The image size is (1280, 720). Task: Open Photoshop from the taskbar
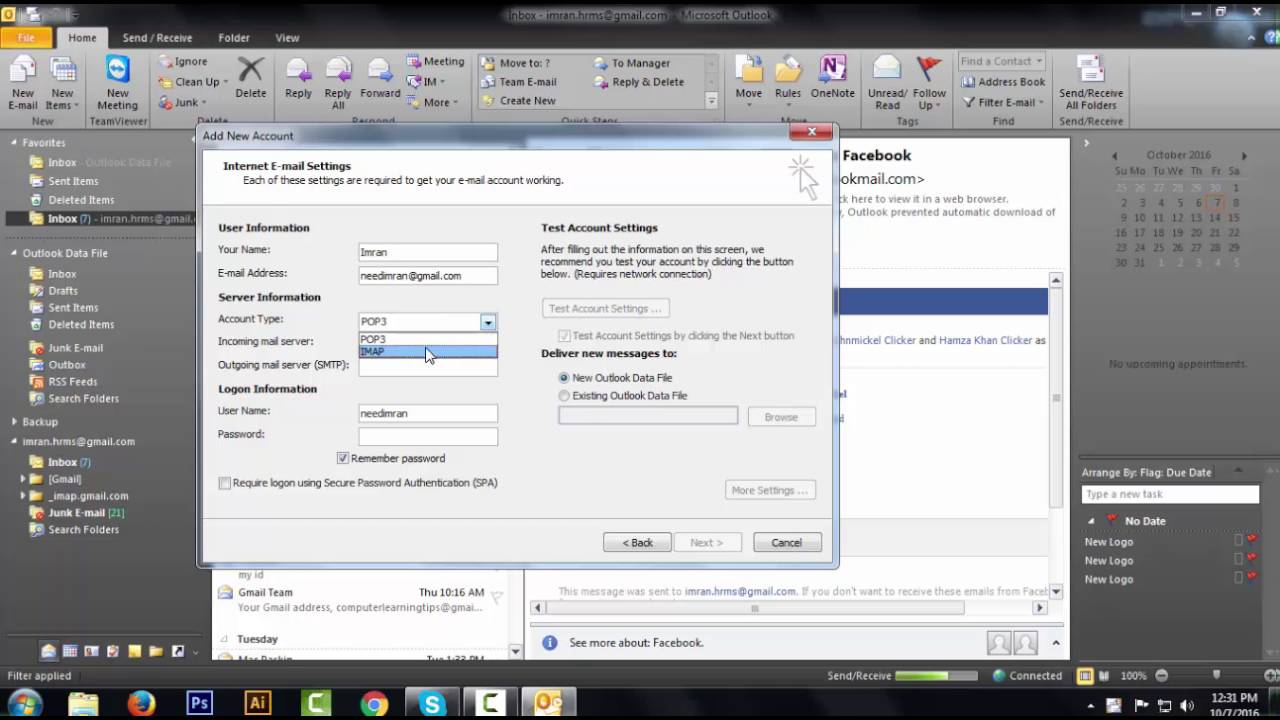(x=200, y=703)
